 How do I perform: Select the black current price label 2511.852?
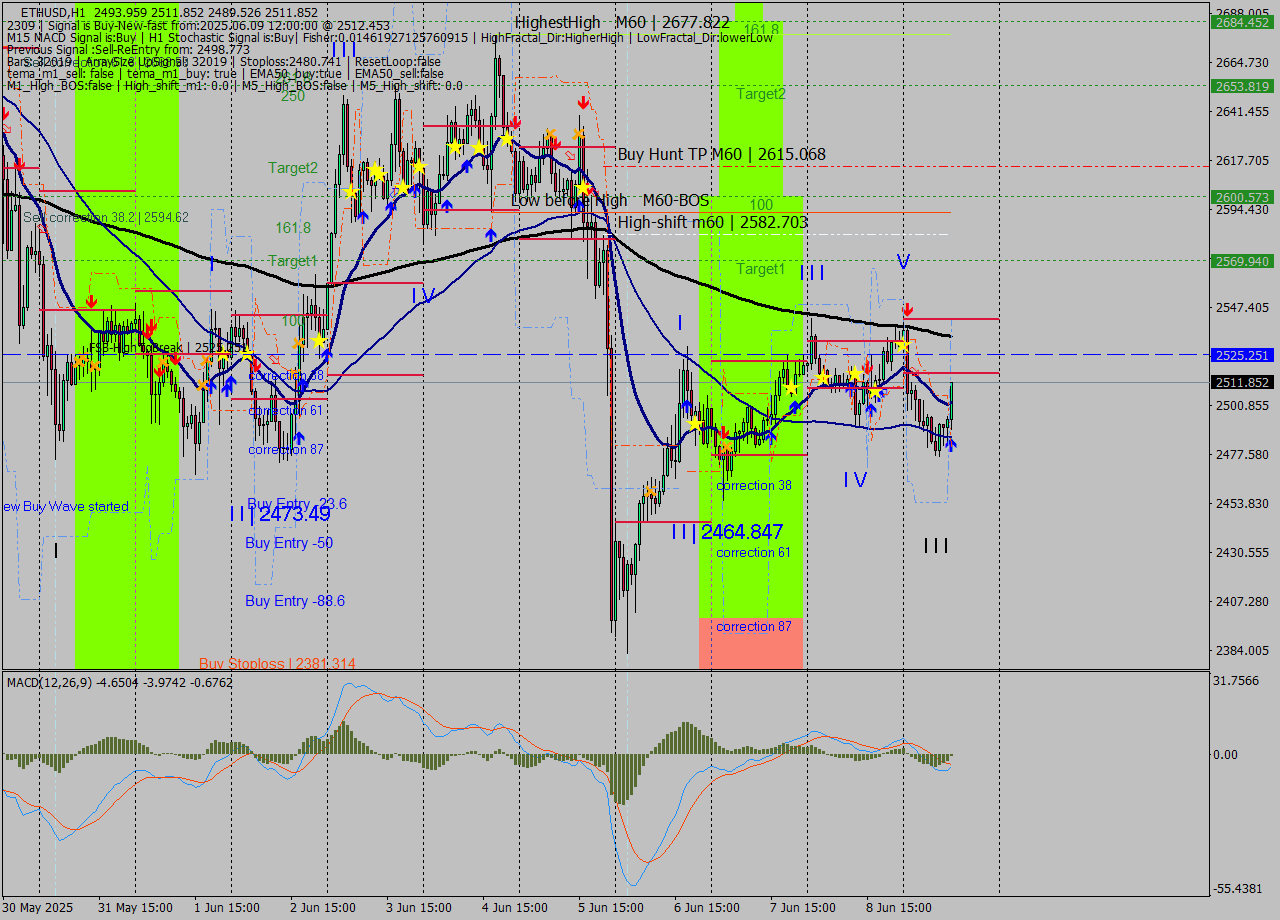coord(1240,382)
